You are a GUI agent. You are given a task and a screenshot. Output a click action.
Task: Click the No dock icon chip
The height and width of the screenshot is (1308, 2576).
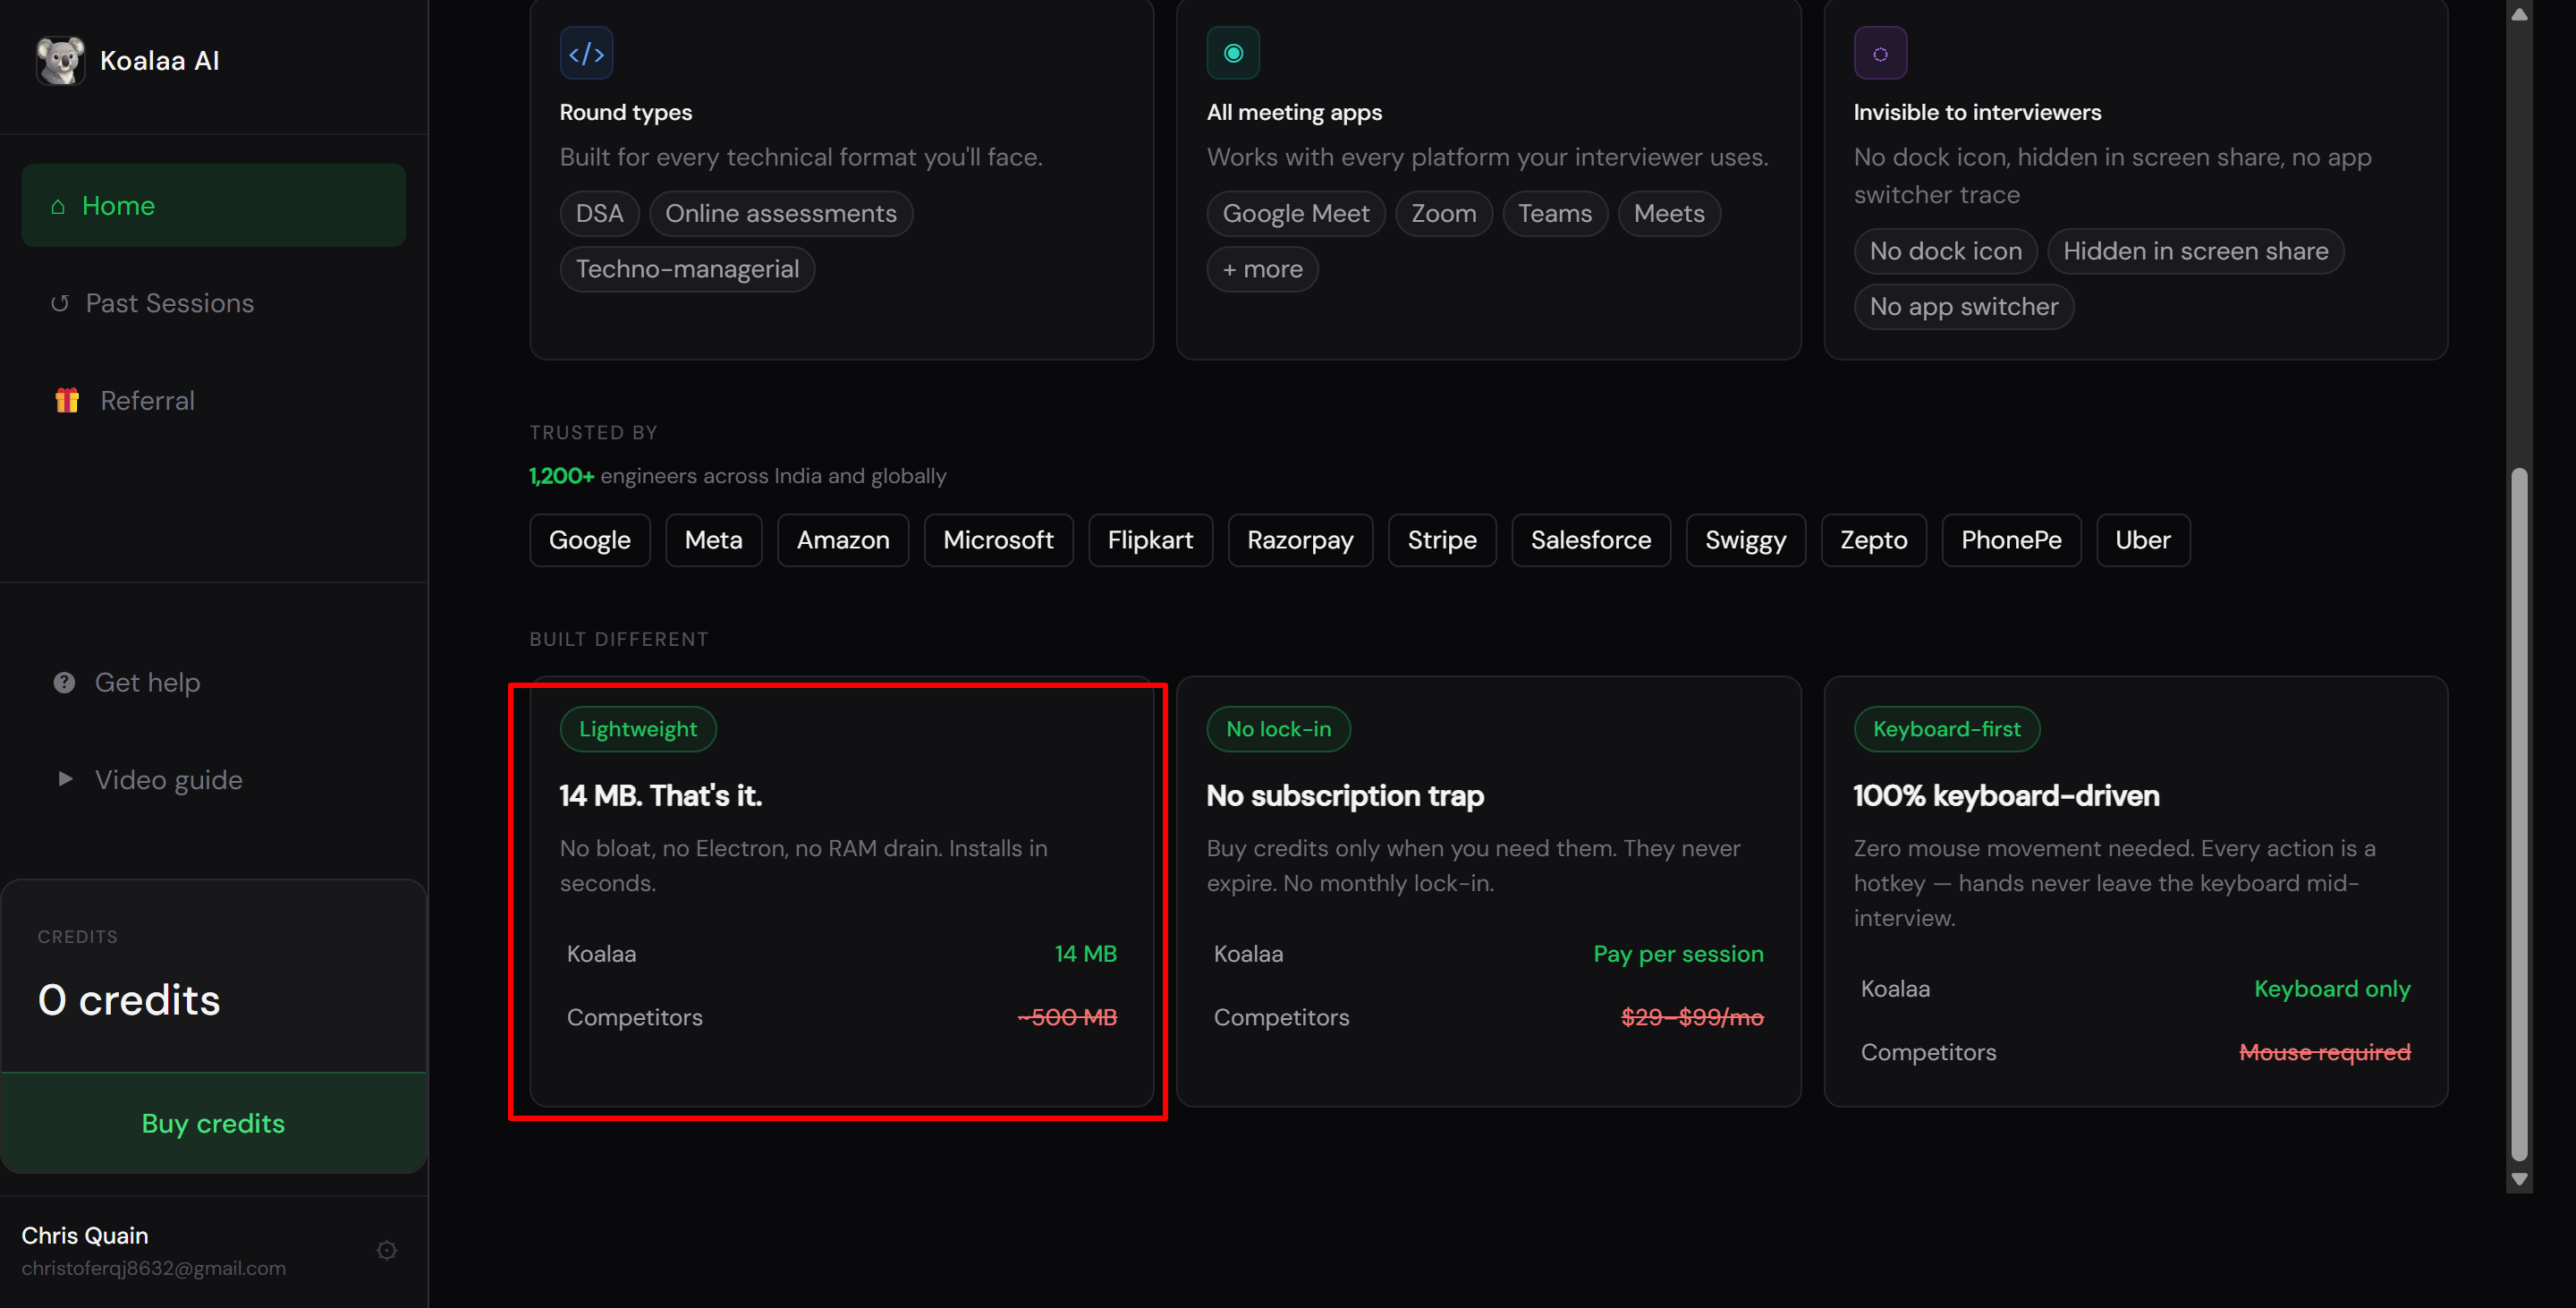coord(1945,251)
